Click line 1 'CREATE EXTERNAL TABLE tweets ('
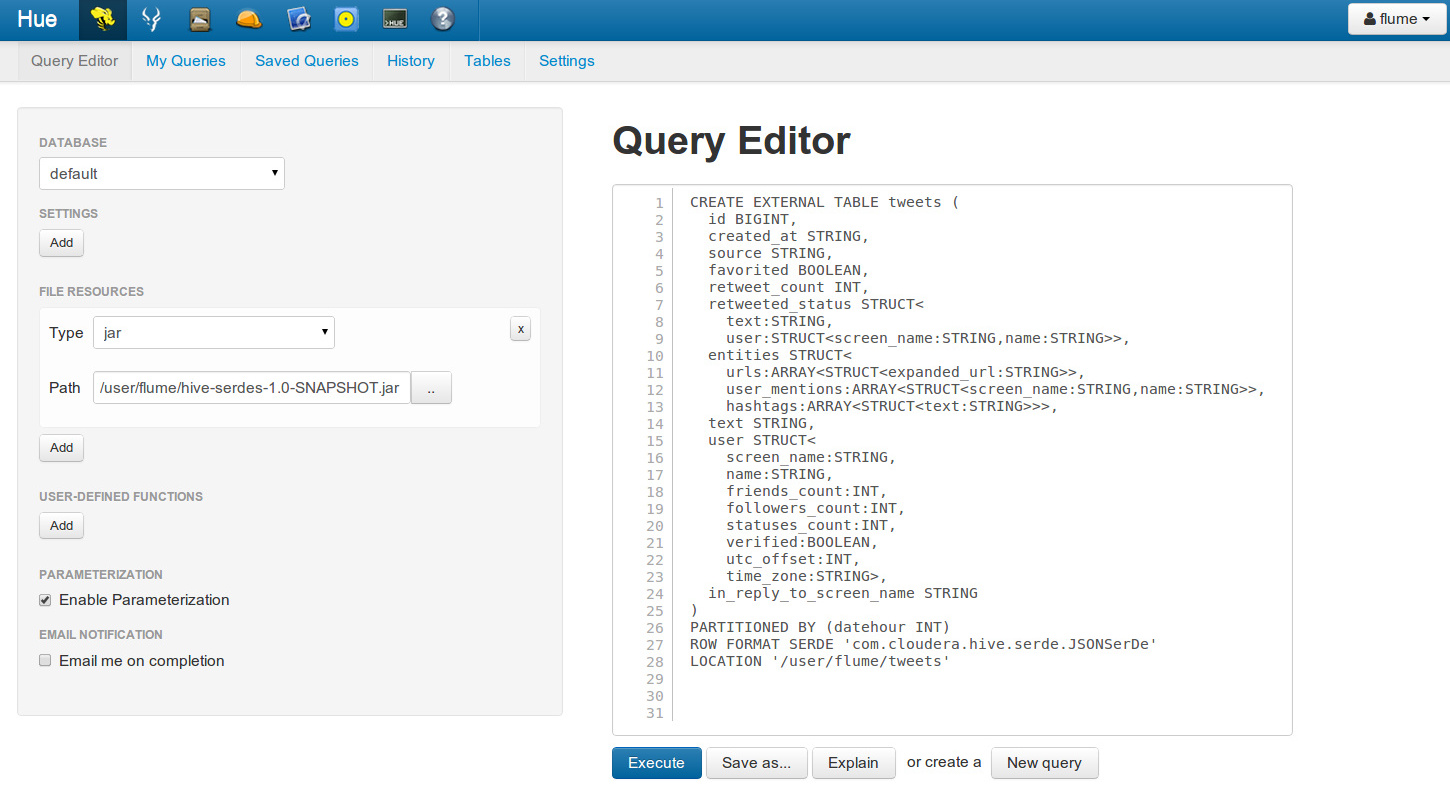The image size is (1450, 788). [x=824, y=203]
